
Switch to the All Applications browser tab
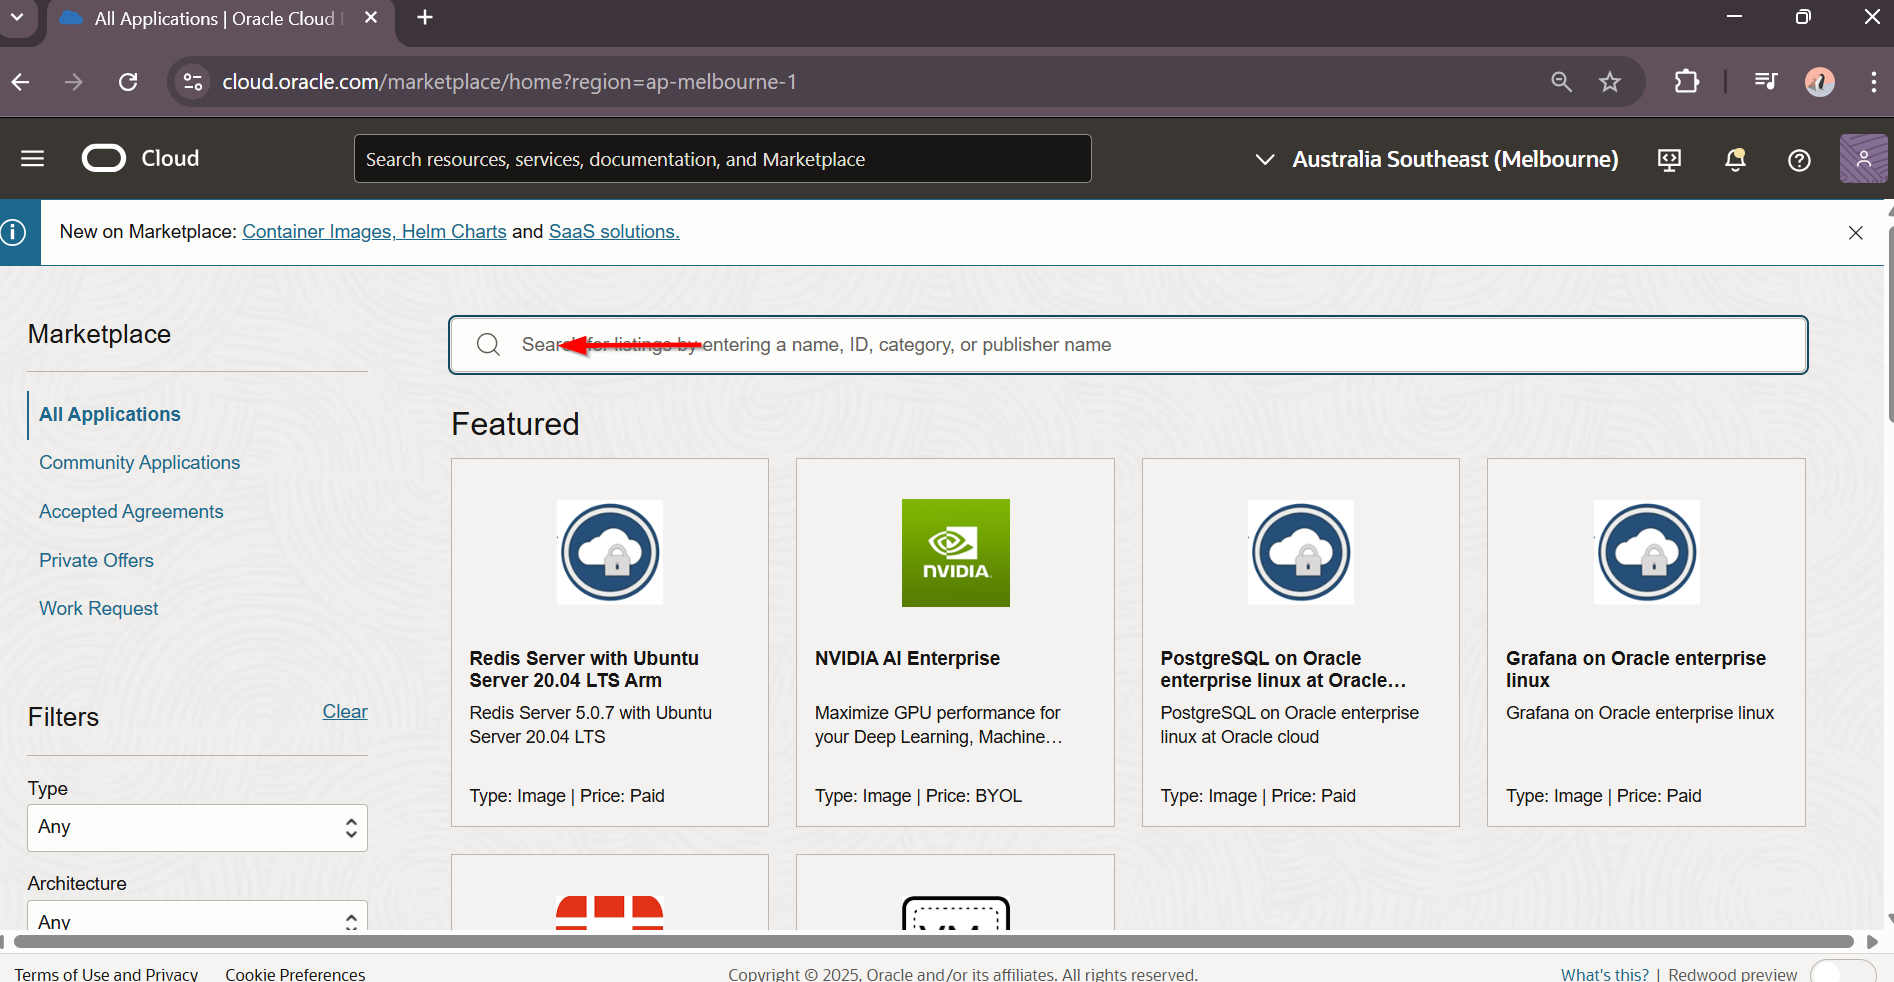200,18
